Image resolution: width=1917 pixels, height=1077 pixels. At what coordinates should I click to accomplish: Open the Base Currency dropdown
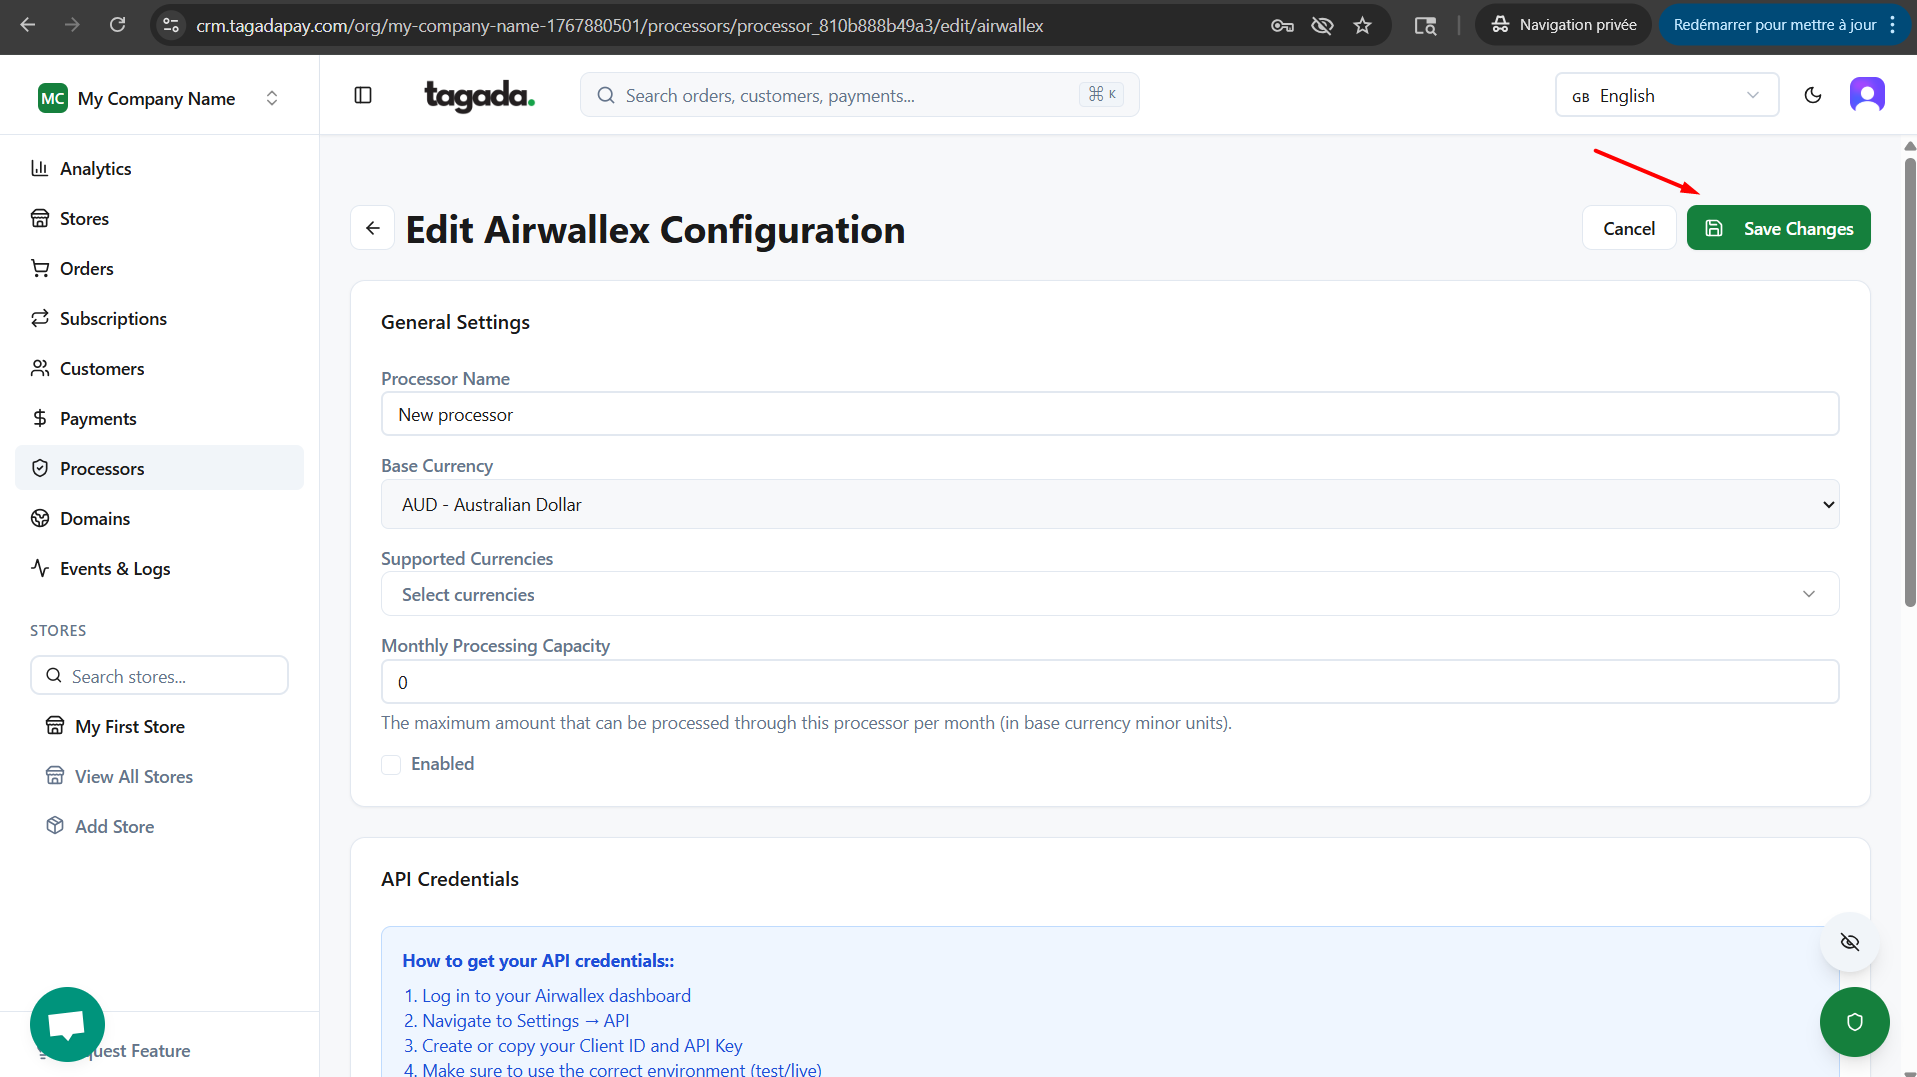pyautogui.click(x=1109, y=505)
